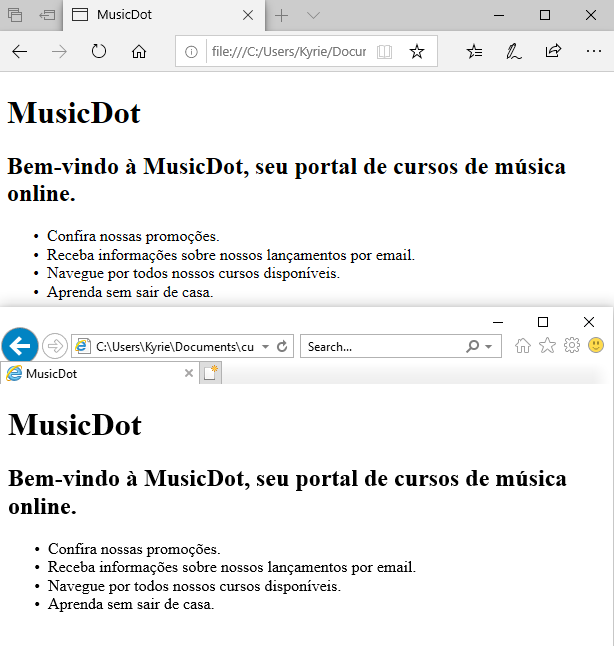The height and width of the screenshot is (646, 614).
Task: Expand Internet Explorer address bar autocomplete dropdown
Action: [265, 347]
